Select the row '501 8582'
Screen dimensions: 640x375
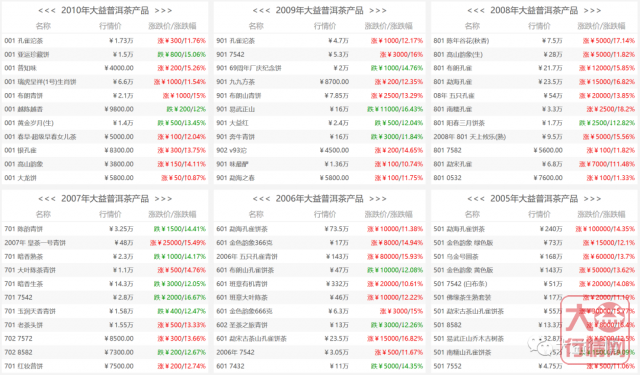[x=534, y=325]
